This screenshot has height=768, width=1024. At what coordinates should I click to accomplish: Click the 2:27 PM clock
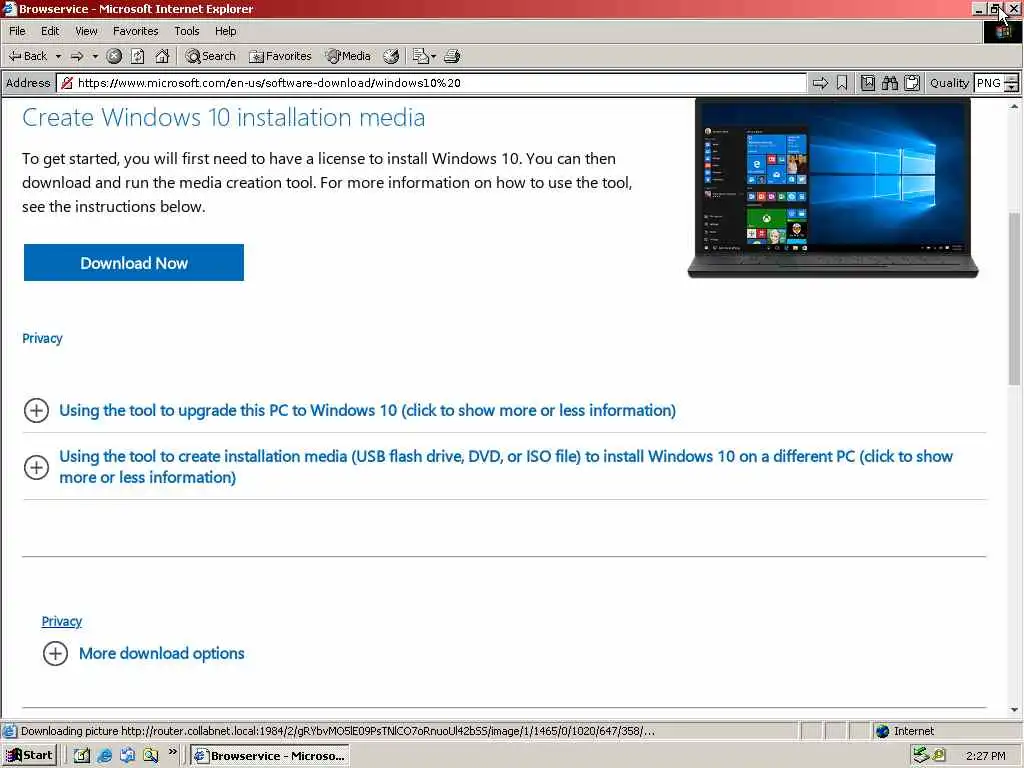pyautogui.click(x=985, y=756)
